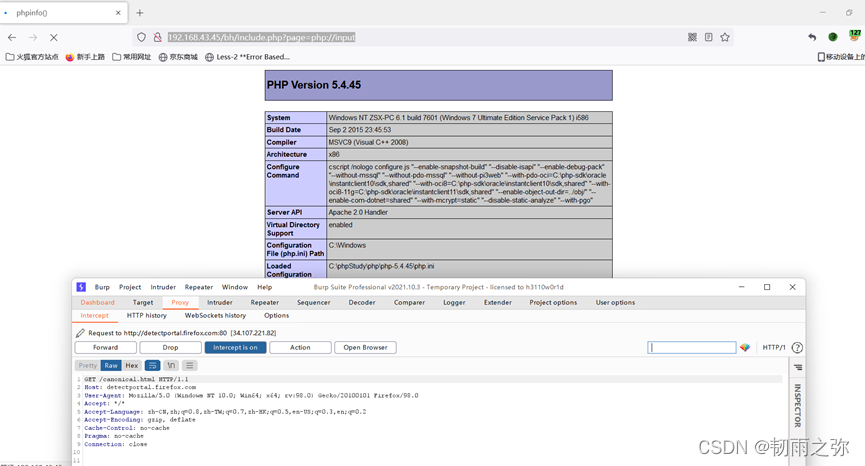This screenshot has width=865, height=466.
Task: Click the Firefox back arrow
Action: point(12,38)
